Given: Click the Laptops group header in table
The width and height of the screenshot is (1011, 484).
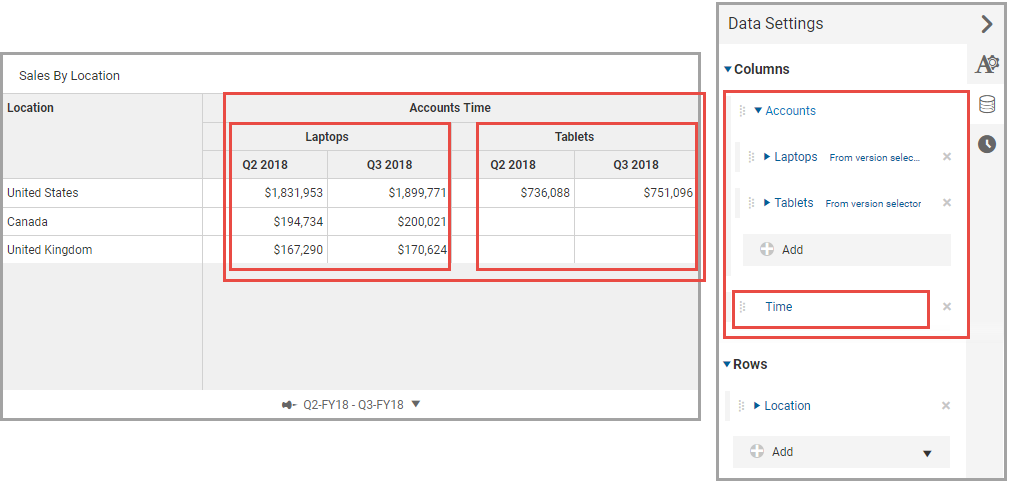Looking at the screenshot, I should point(327,137).
